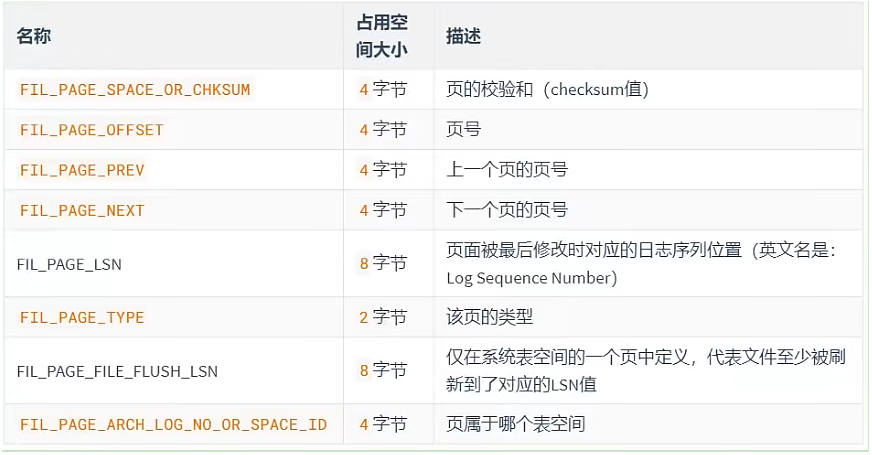This screenshot has width=872, height=455.
Task: Click the 名称 column header
Action: (34, 36)
